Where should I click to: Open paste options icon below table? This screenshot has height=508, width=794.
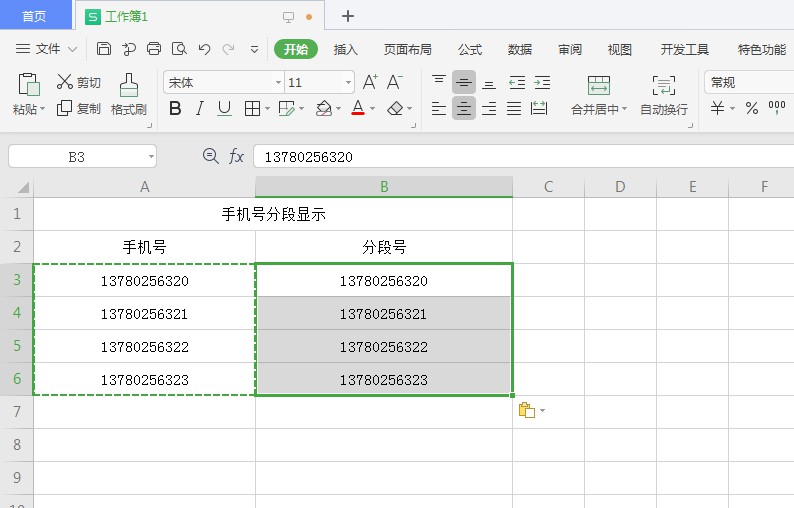[527, 410]
